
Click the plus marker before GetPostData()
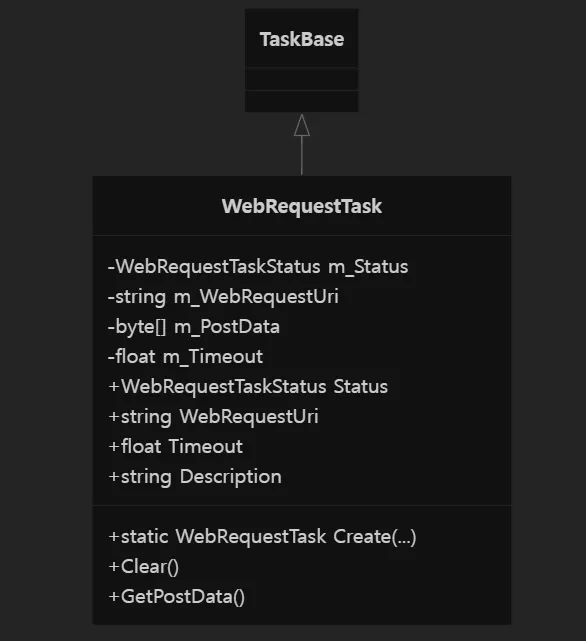point(114,597)
